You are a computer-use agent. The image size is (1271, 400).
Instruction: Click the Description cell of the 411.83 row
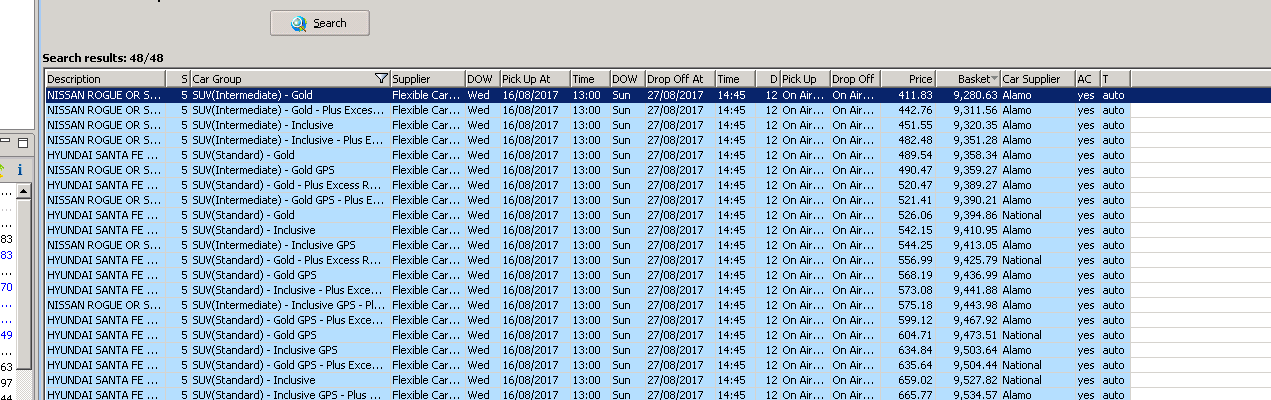[x=105, y=95]
